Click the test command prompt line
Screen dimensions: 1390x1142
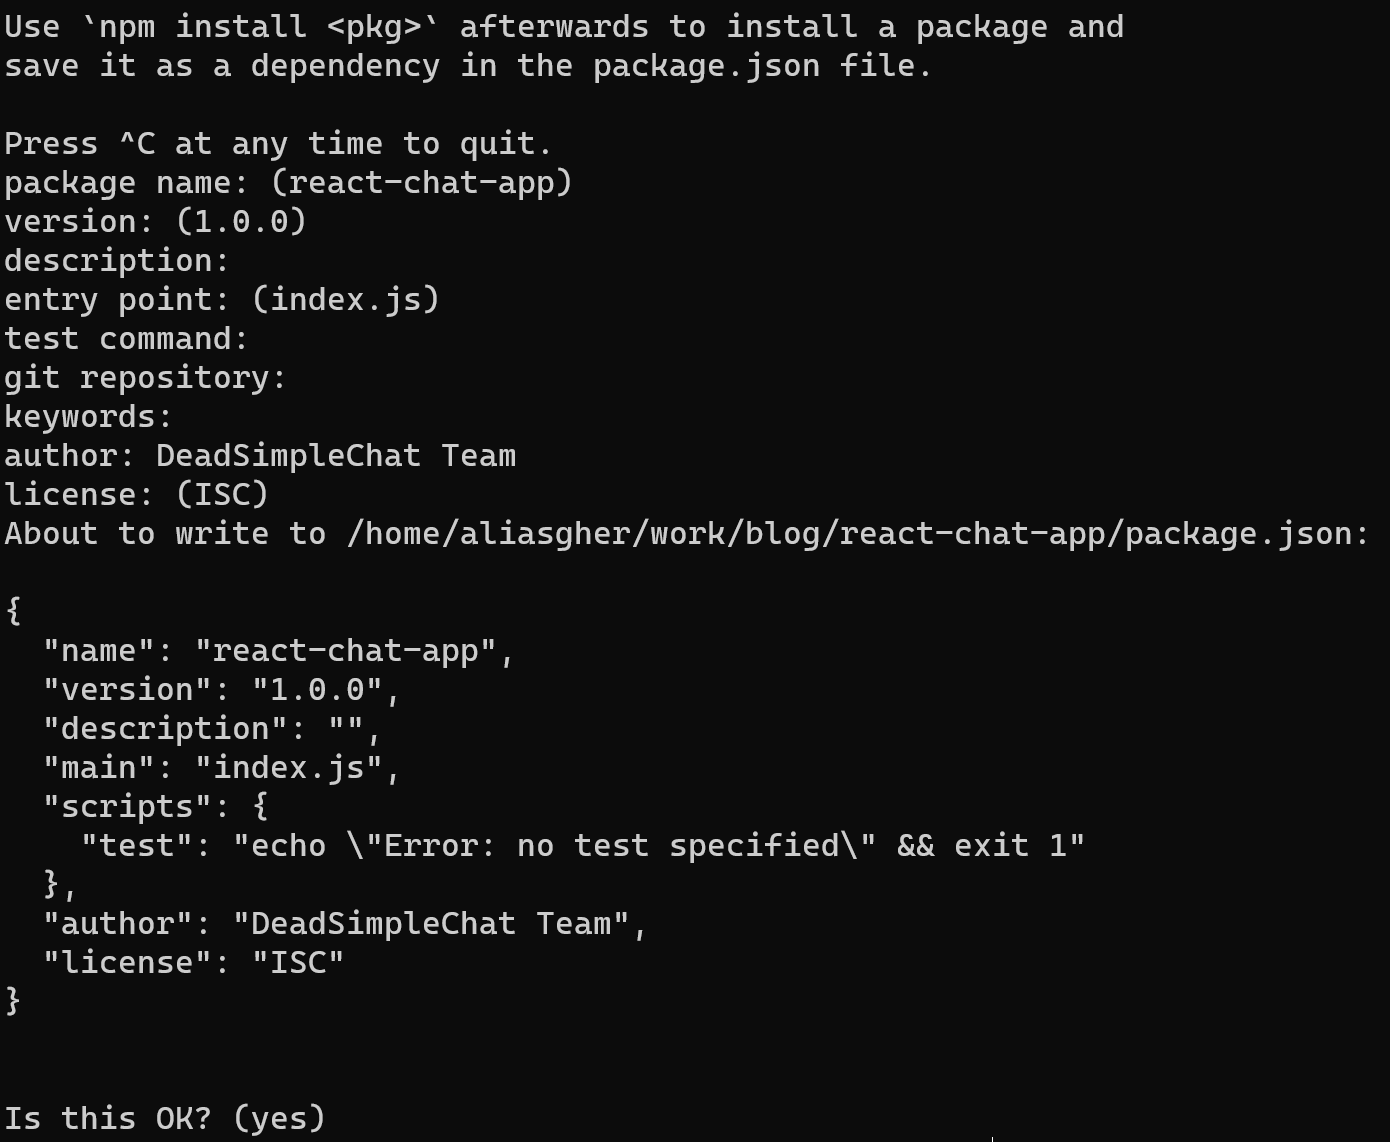[x=126, y=339]
